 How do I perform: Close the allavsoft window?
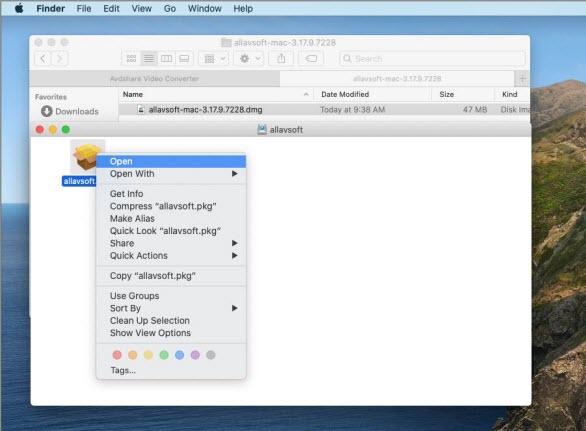coord(40,129)
